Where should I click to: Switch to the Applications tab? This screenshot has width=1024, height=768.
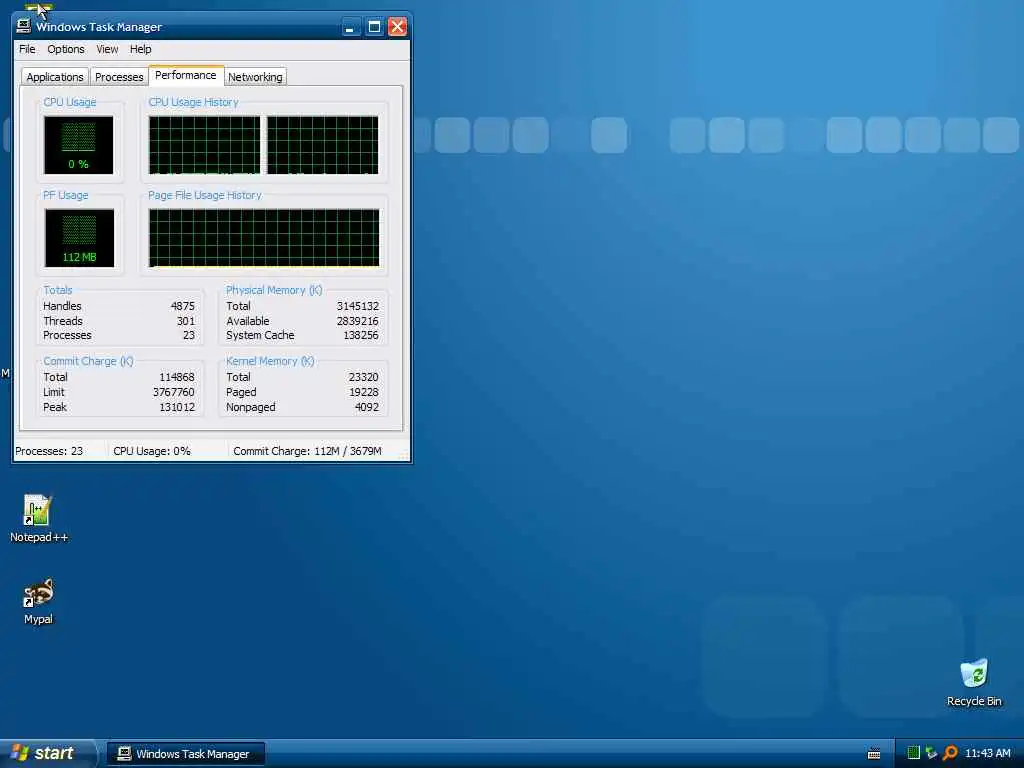pos(55,77)
